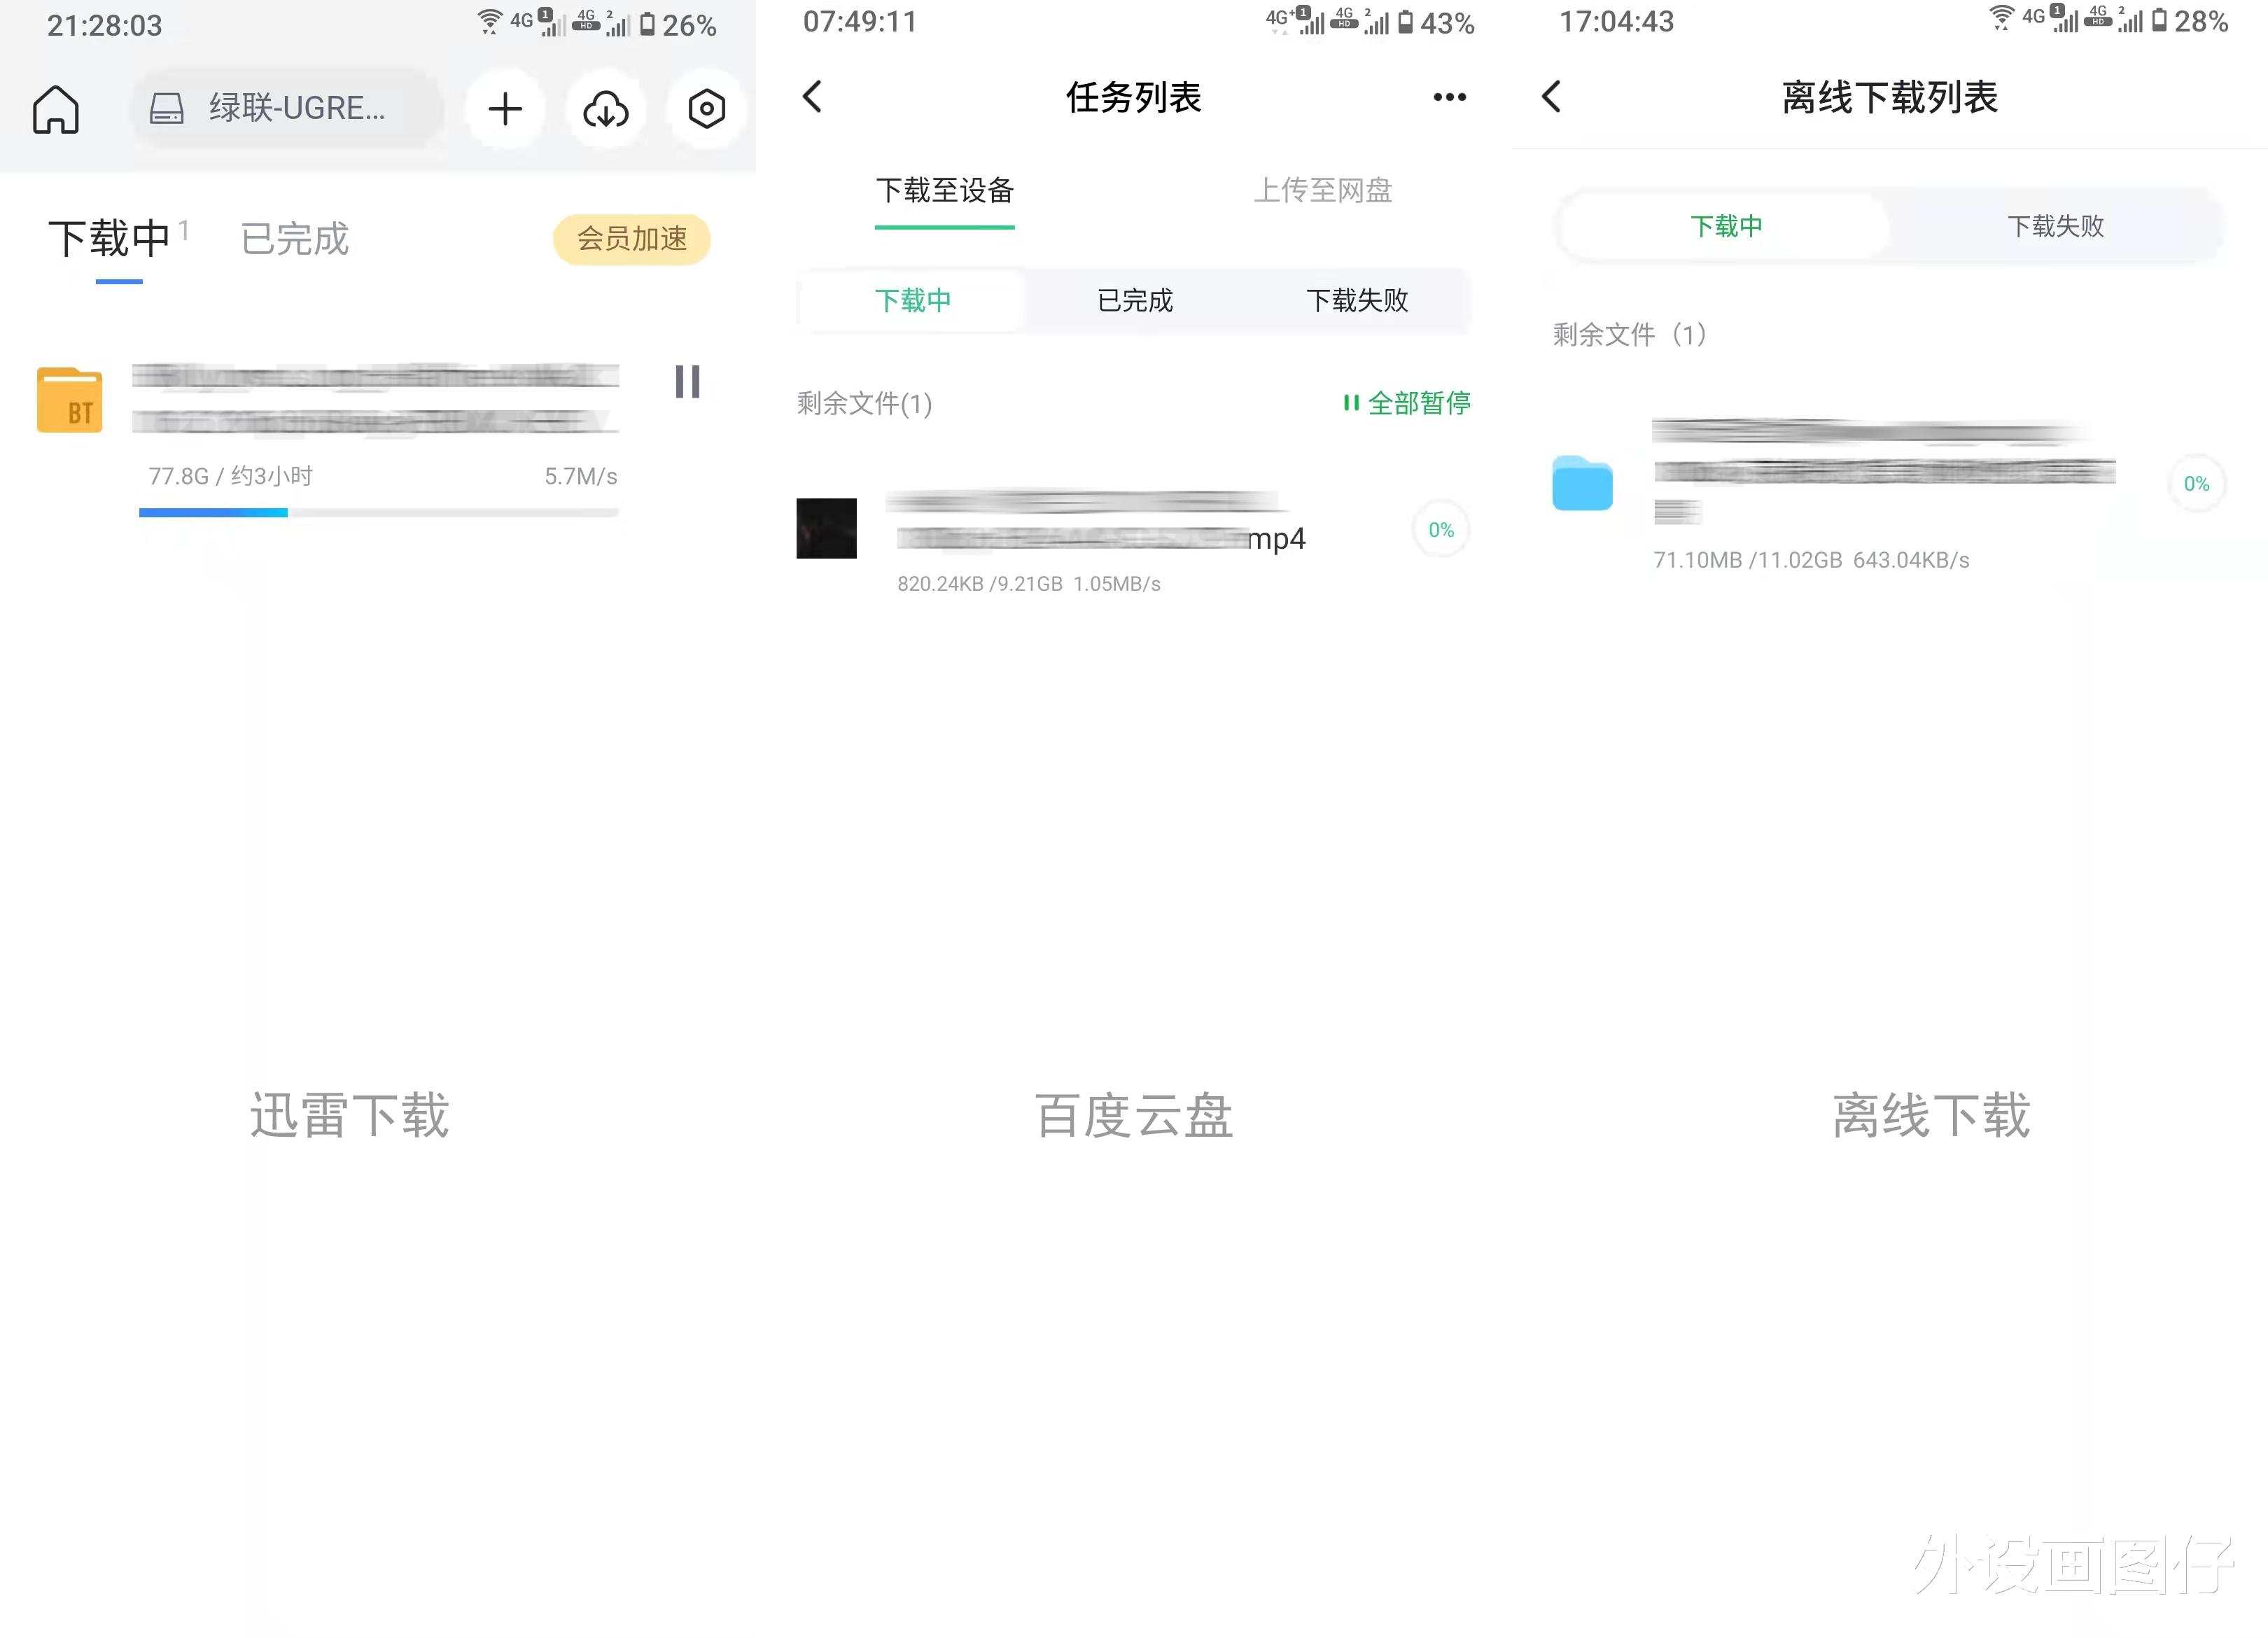Switch the pill toggle to 下载失败
The height and width of the screenshot is (1638, 2268).
[2055, 227]
